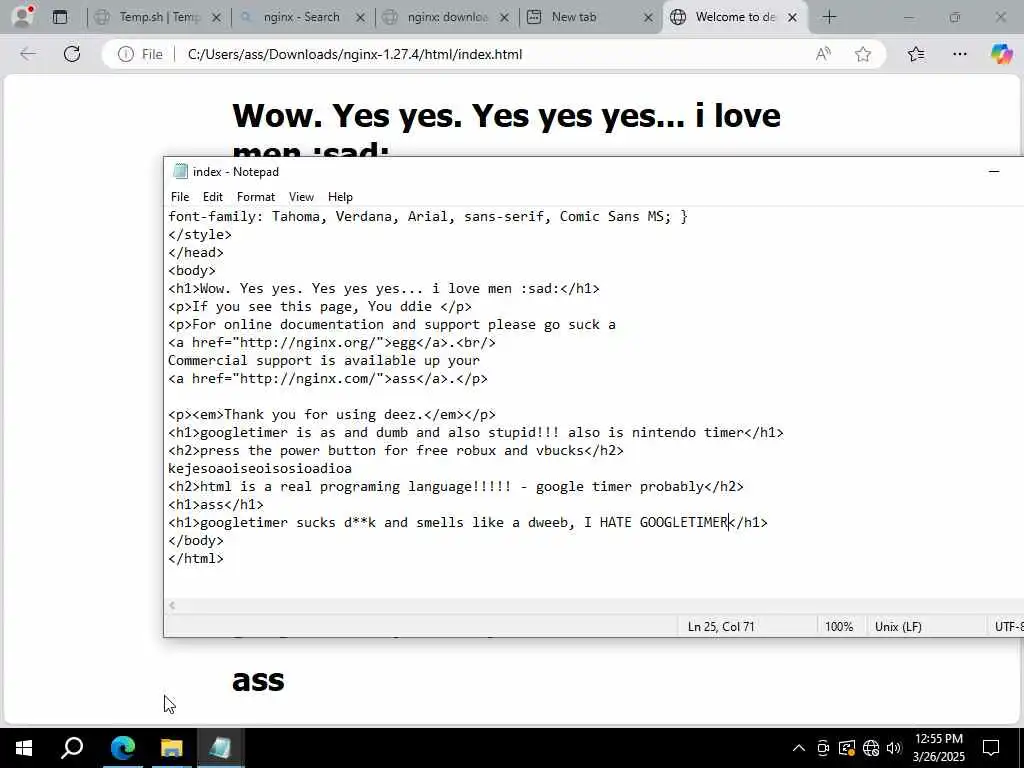
Task: Switch to the nginx: download tab
Action: [447, 17]
